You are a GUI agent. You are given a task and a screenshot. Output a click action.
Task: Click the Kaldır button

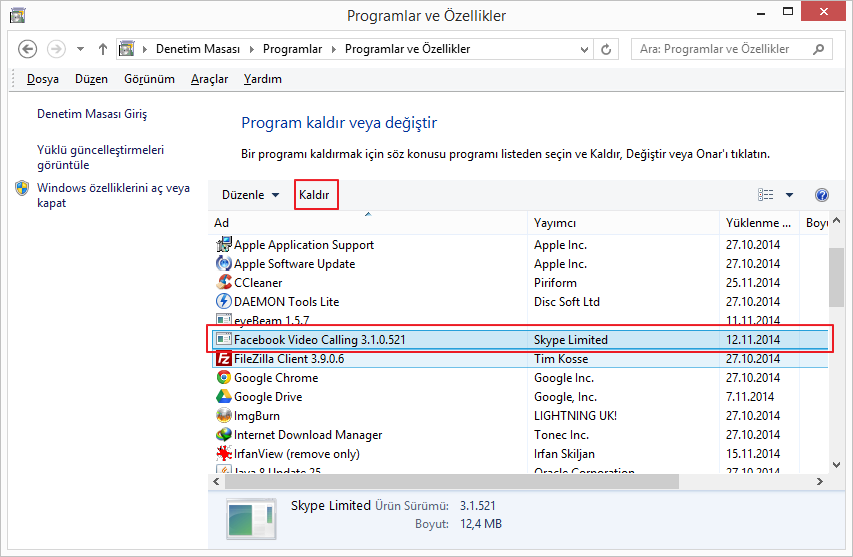(x=315, y=195)
